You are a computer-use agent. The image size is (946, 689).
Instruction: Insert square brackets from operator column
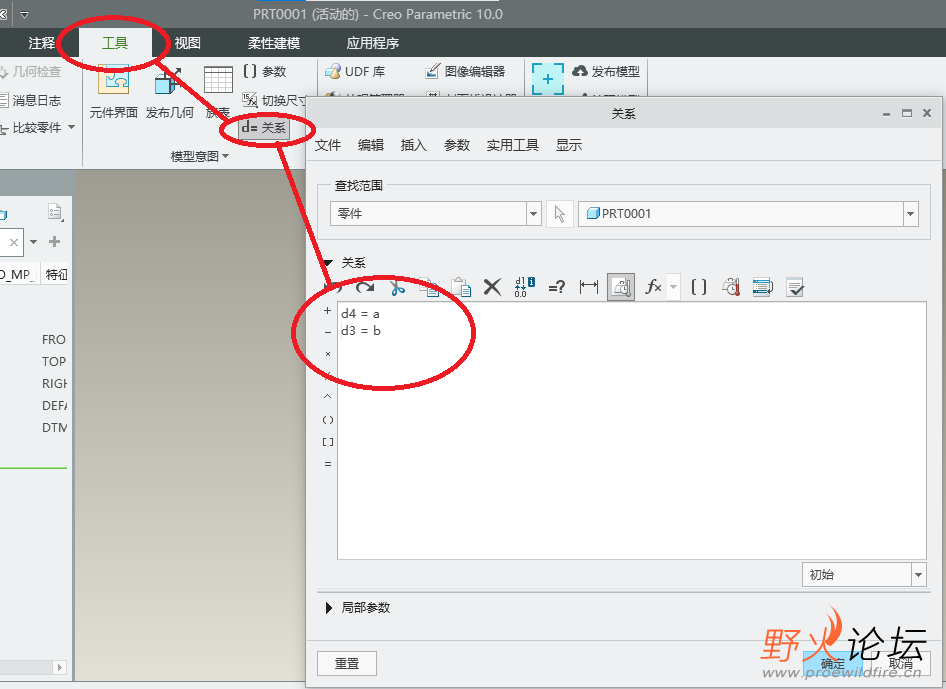pos(328,442)
